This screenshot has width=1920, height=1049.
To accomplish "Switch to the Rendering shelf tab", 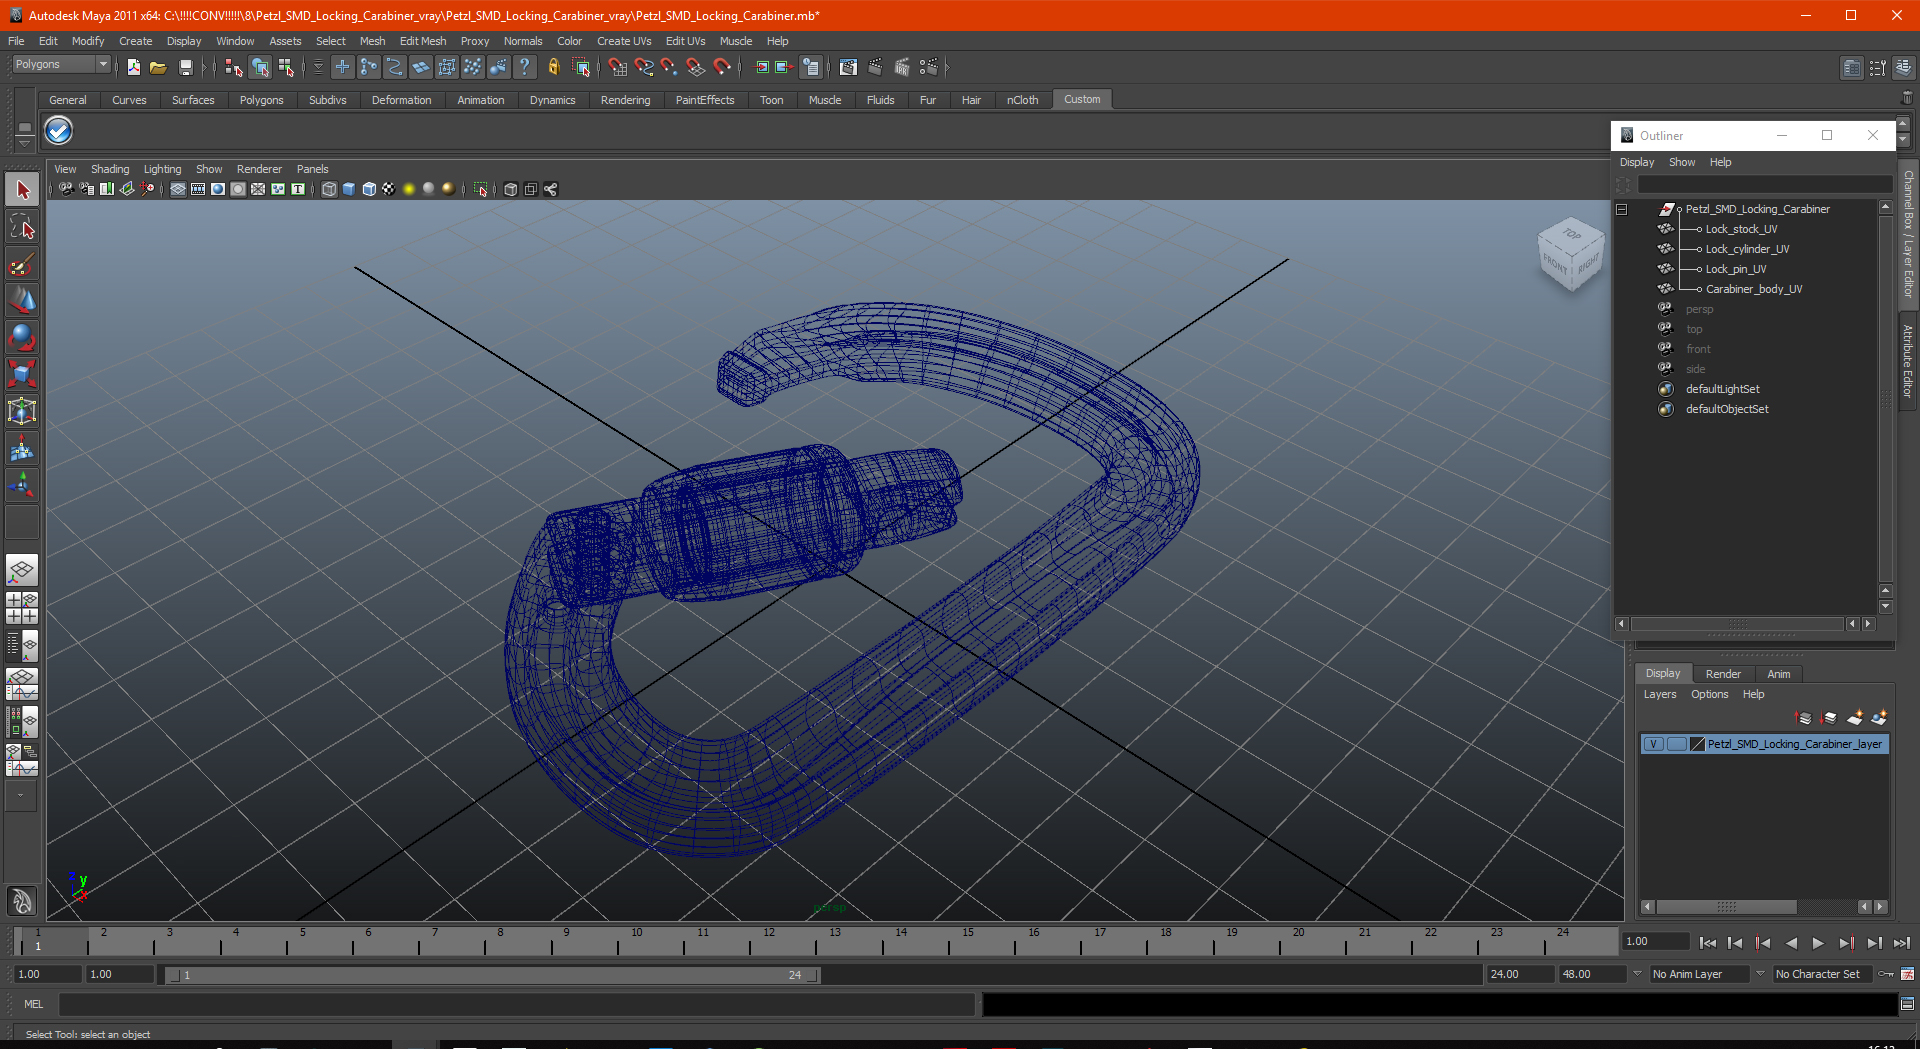I will tap(625, 100).
